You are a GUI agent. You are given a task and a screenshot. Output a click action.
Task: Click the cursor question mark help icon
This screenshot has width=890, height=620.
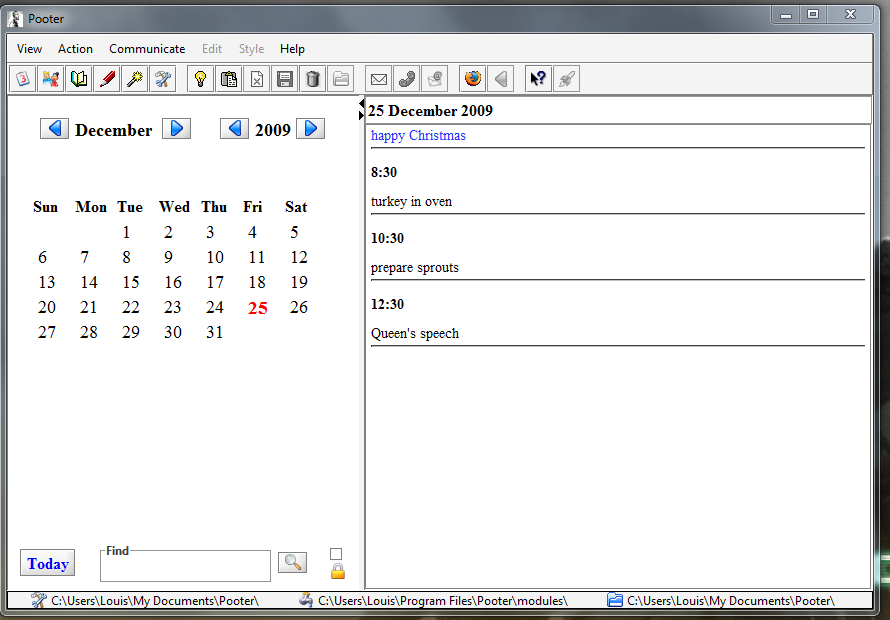538,79
